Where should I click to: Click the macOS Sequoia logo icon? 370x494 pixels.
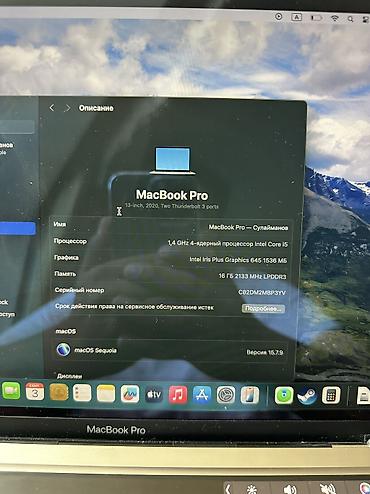point(63,349)
